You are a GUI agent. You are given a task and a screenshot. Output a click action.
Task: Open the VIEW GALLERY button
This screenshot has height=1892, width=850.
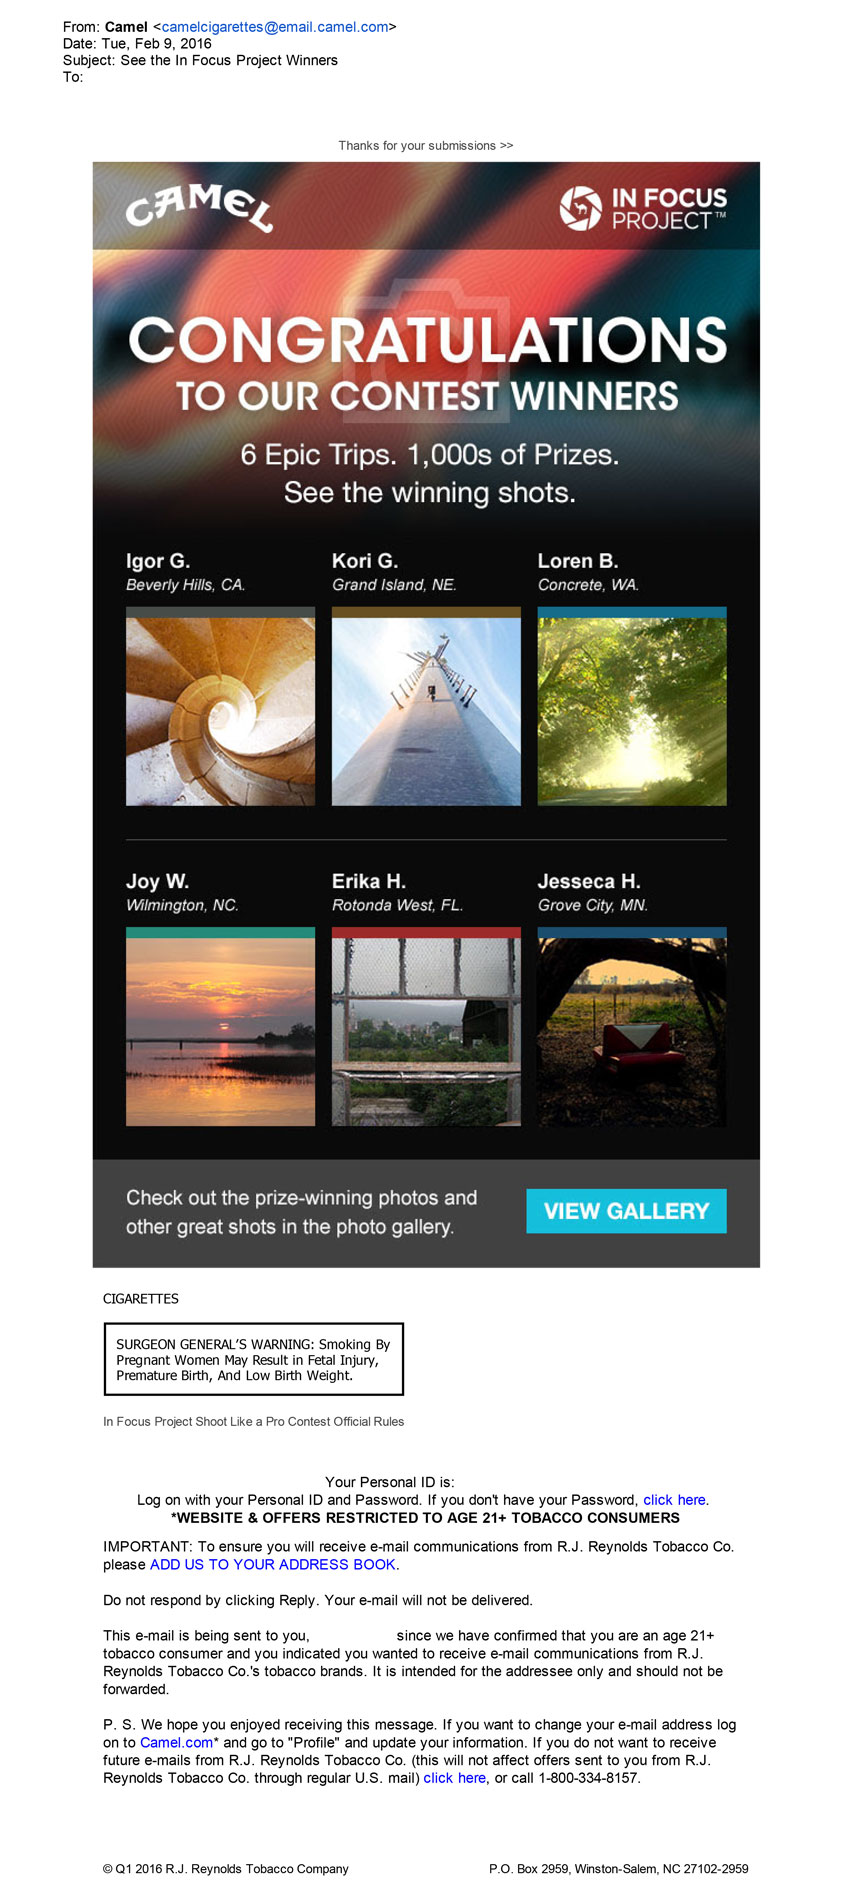pyautogui.click(x=626, y=1211)
